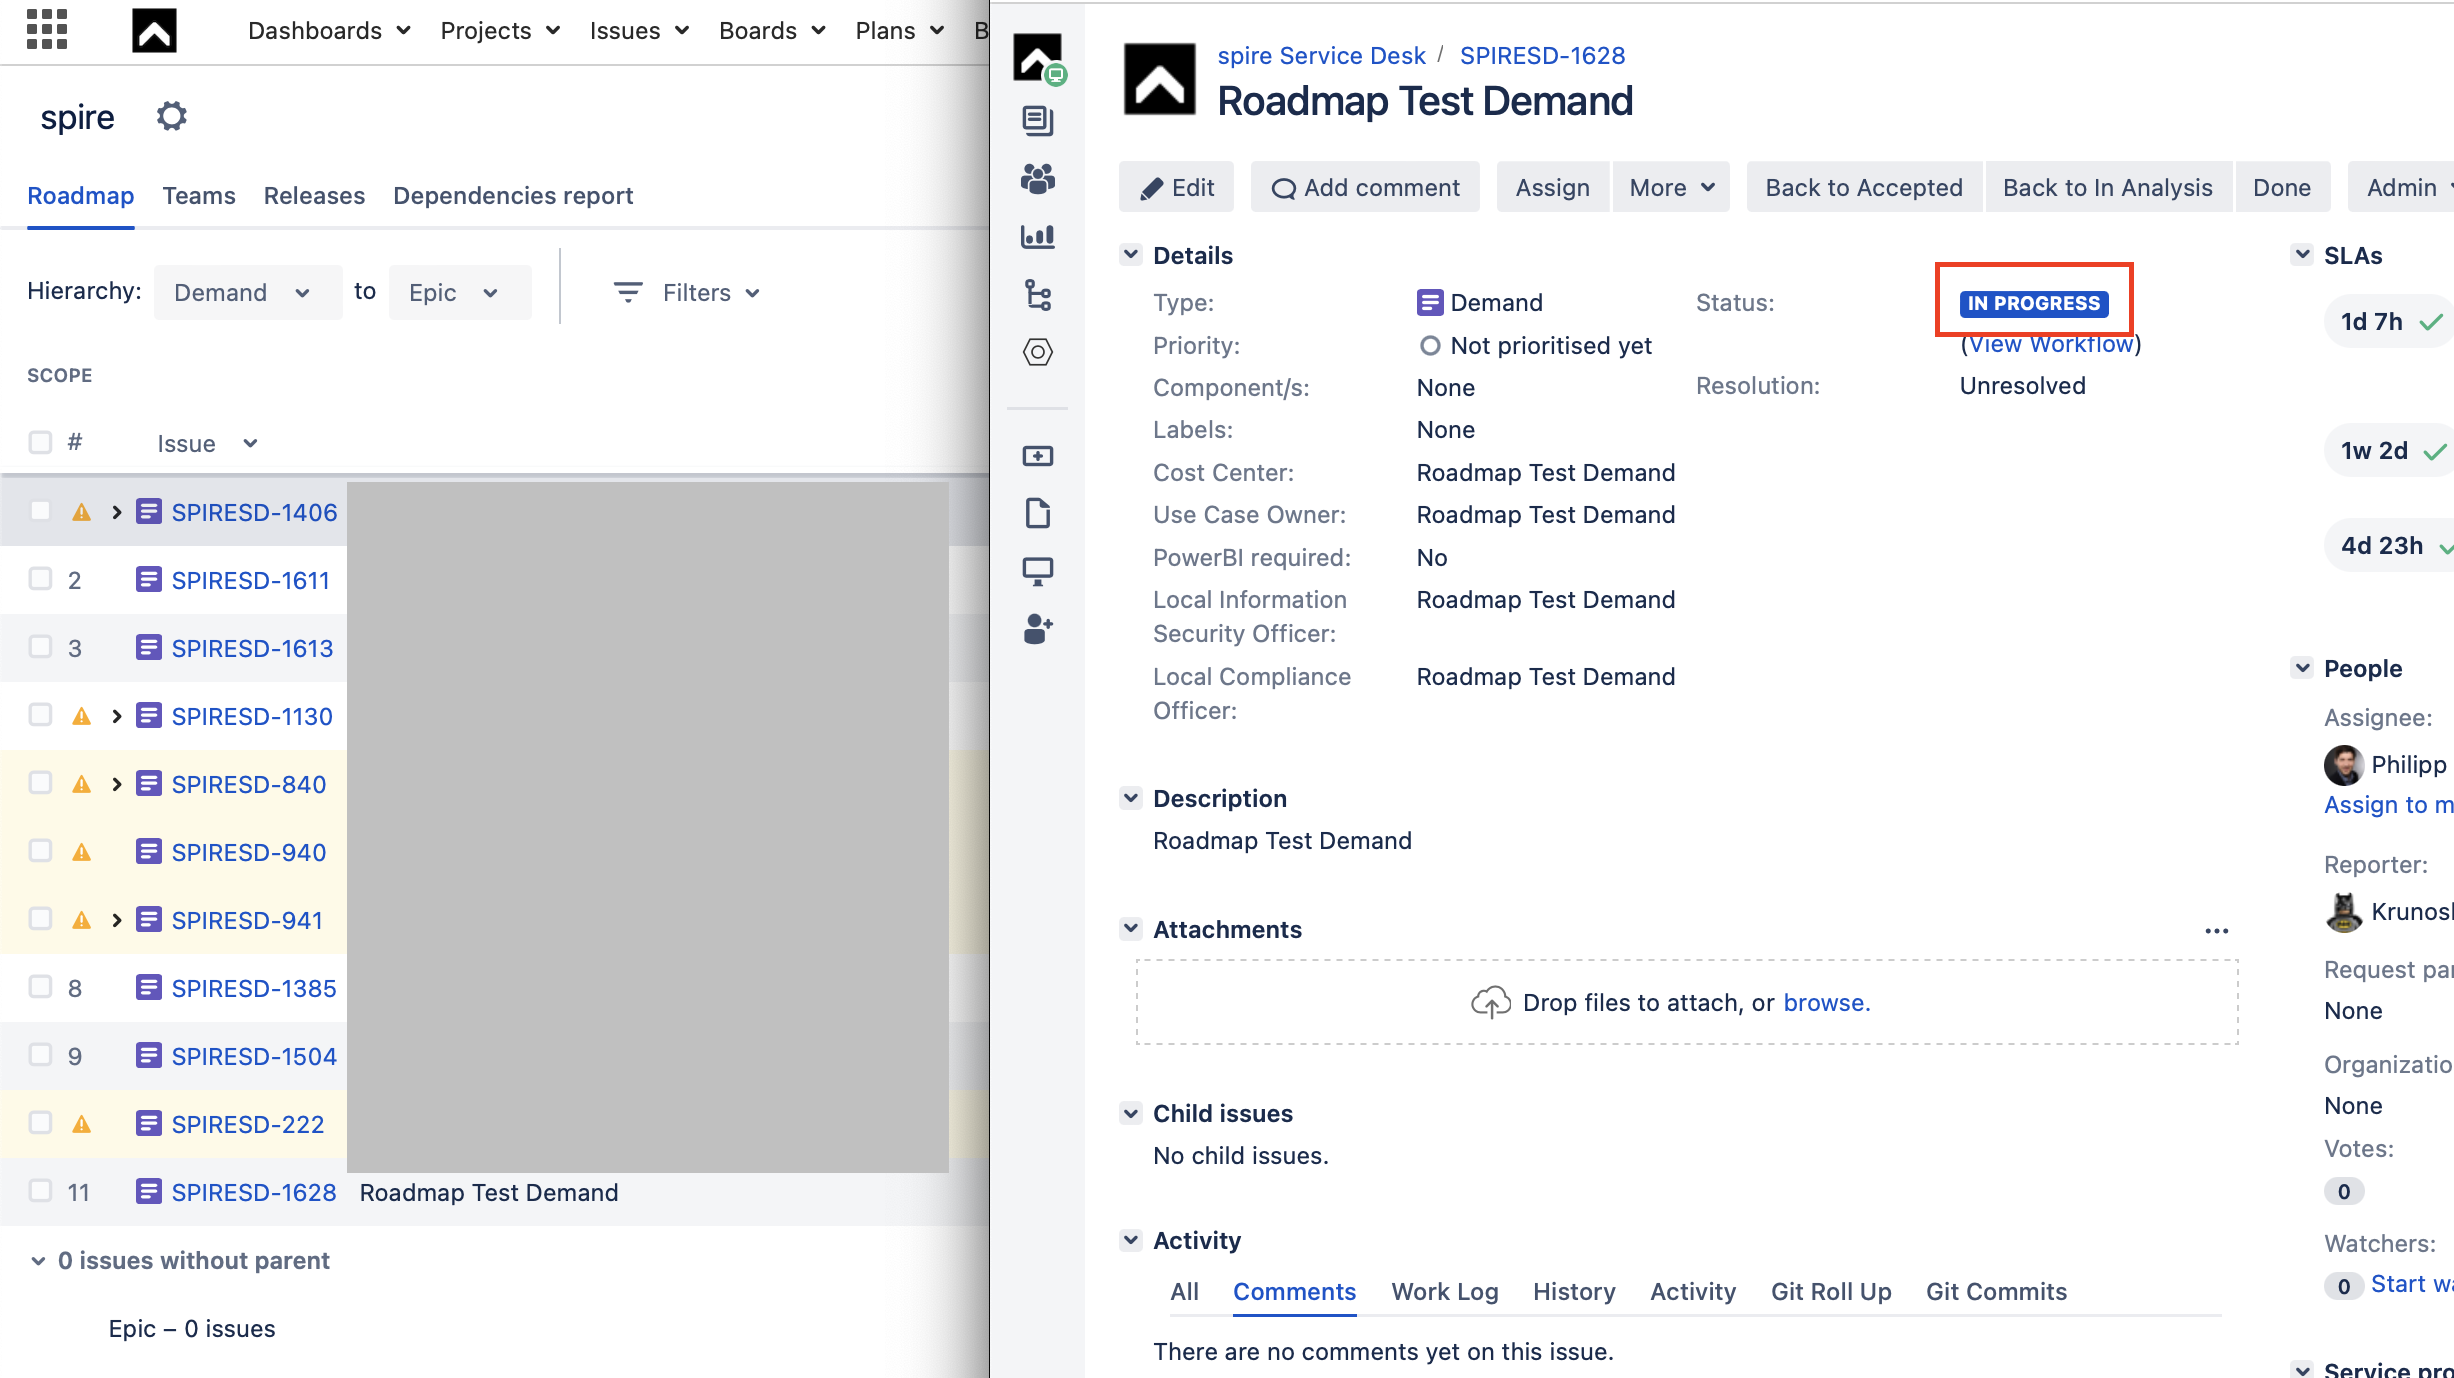The height and width of the screenshot is (1378, 2454).
Task: Open the hexagon components icon in sidebar
Action: (x=1038, y=352)
